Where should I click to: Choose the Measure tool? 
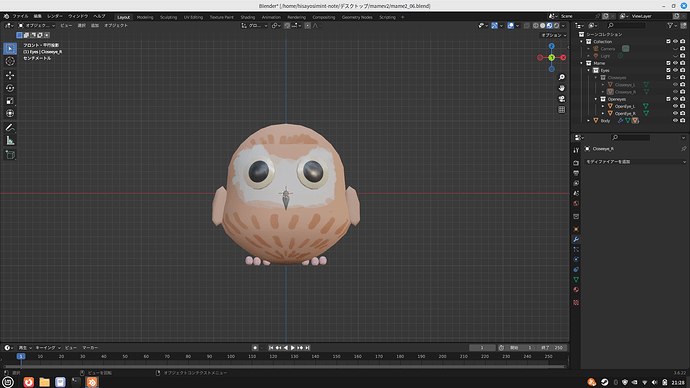pos(10,141)
